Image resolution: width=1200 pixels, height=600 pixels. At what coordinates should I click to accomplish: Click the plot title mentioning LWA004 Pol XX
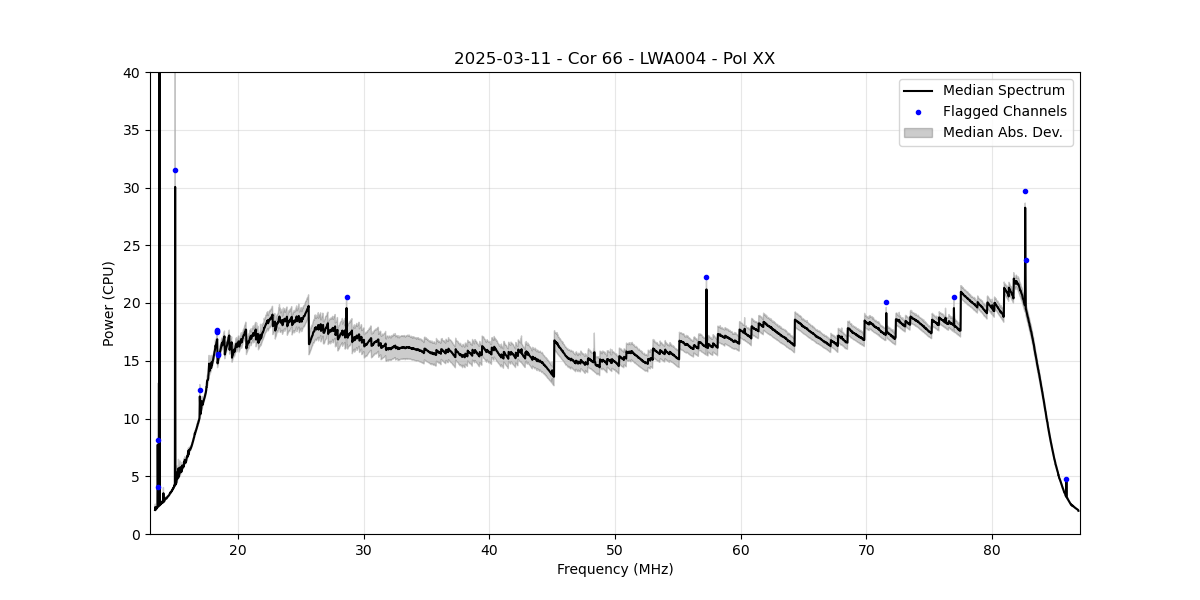pyautogui.click(x=614, y=59)
